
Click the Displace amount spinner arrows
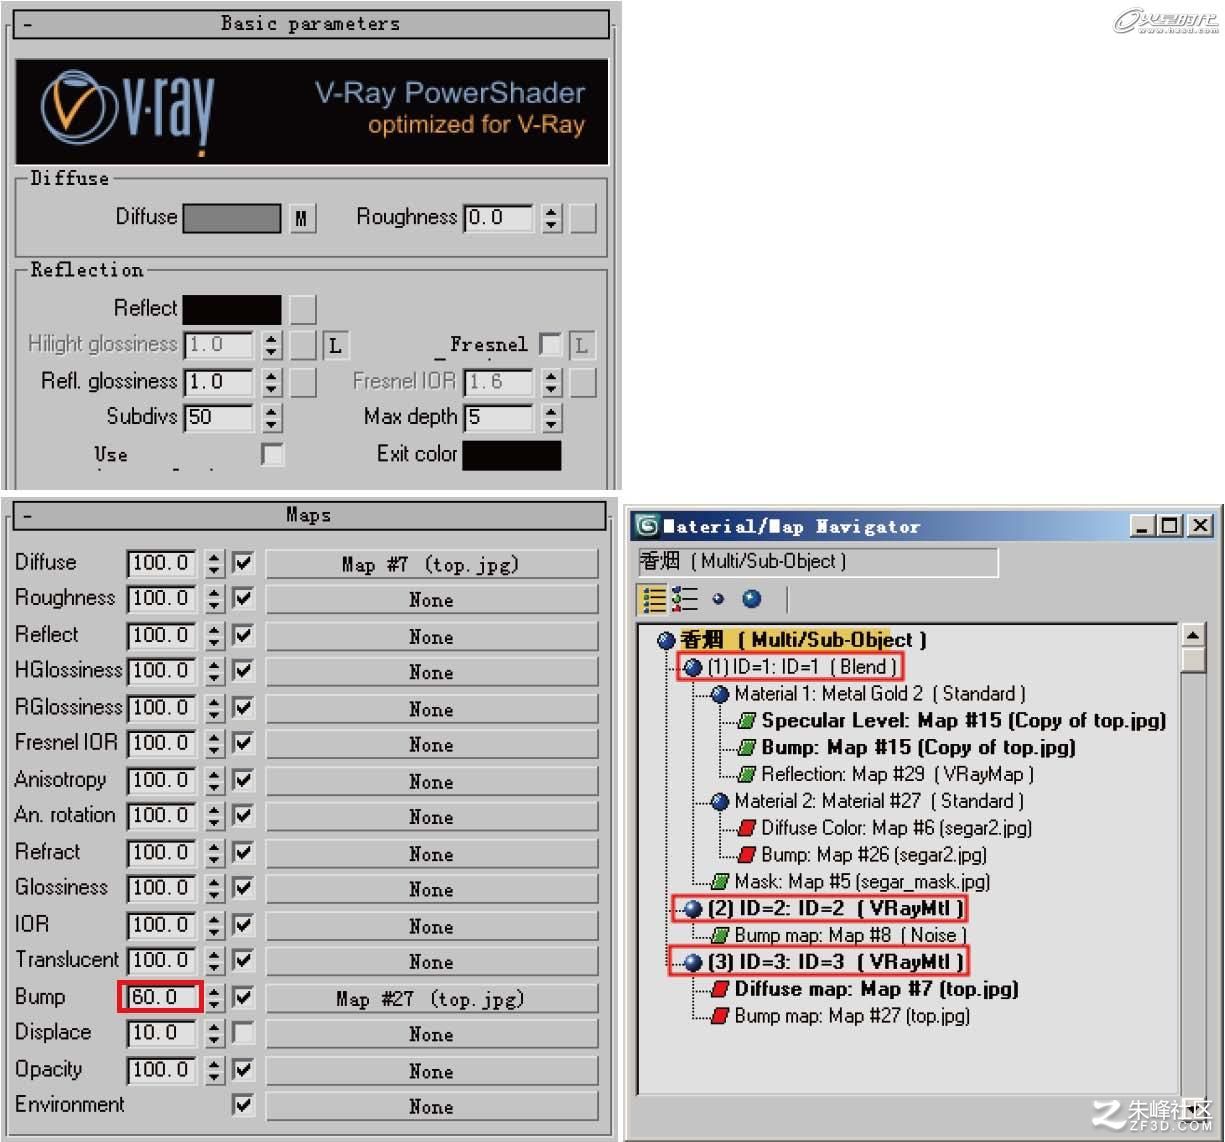pyautogui.click(x=214, y=1034)
